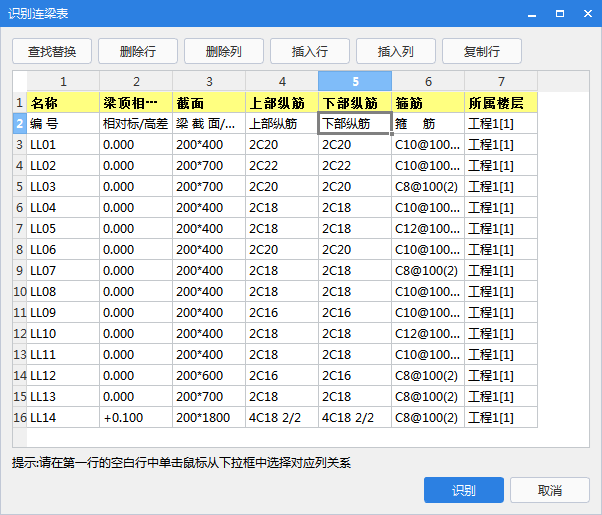Cancel the dialog with 取消
The width and height of the screenshot is (602, 515).
[549, 490]
